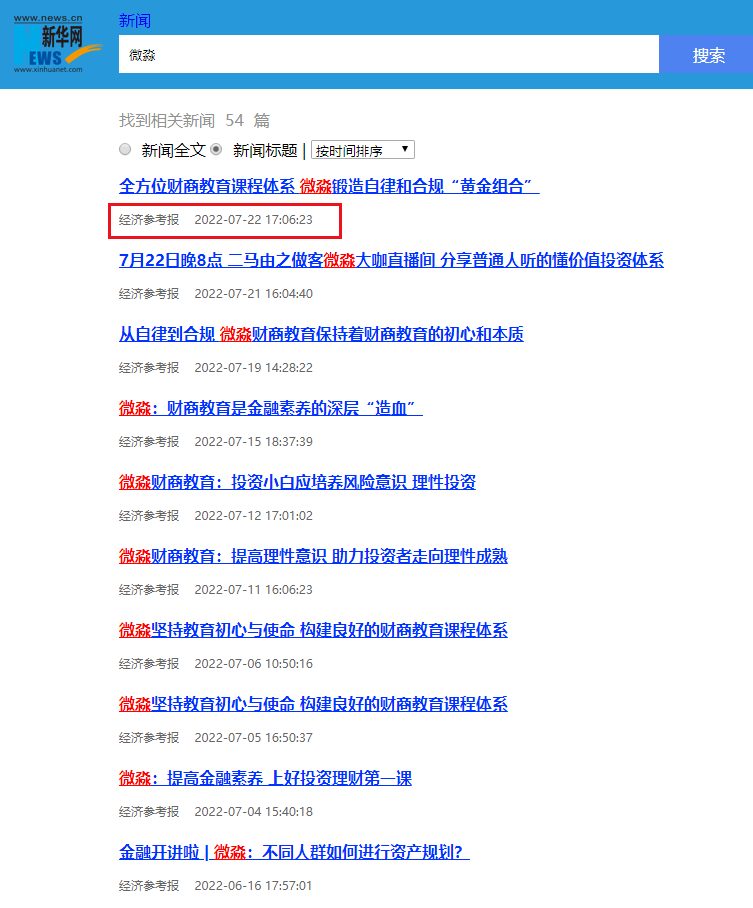Click the result count text 找到相关新闻 54 篇
This screenshot has height=908, width=753.
point(195,120)
